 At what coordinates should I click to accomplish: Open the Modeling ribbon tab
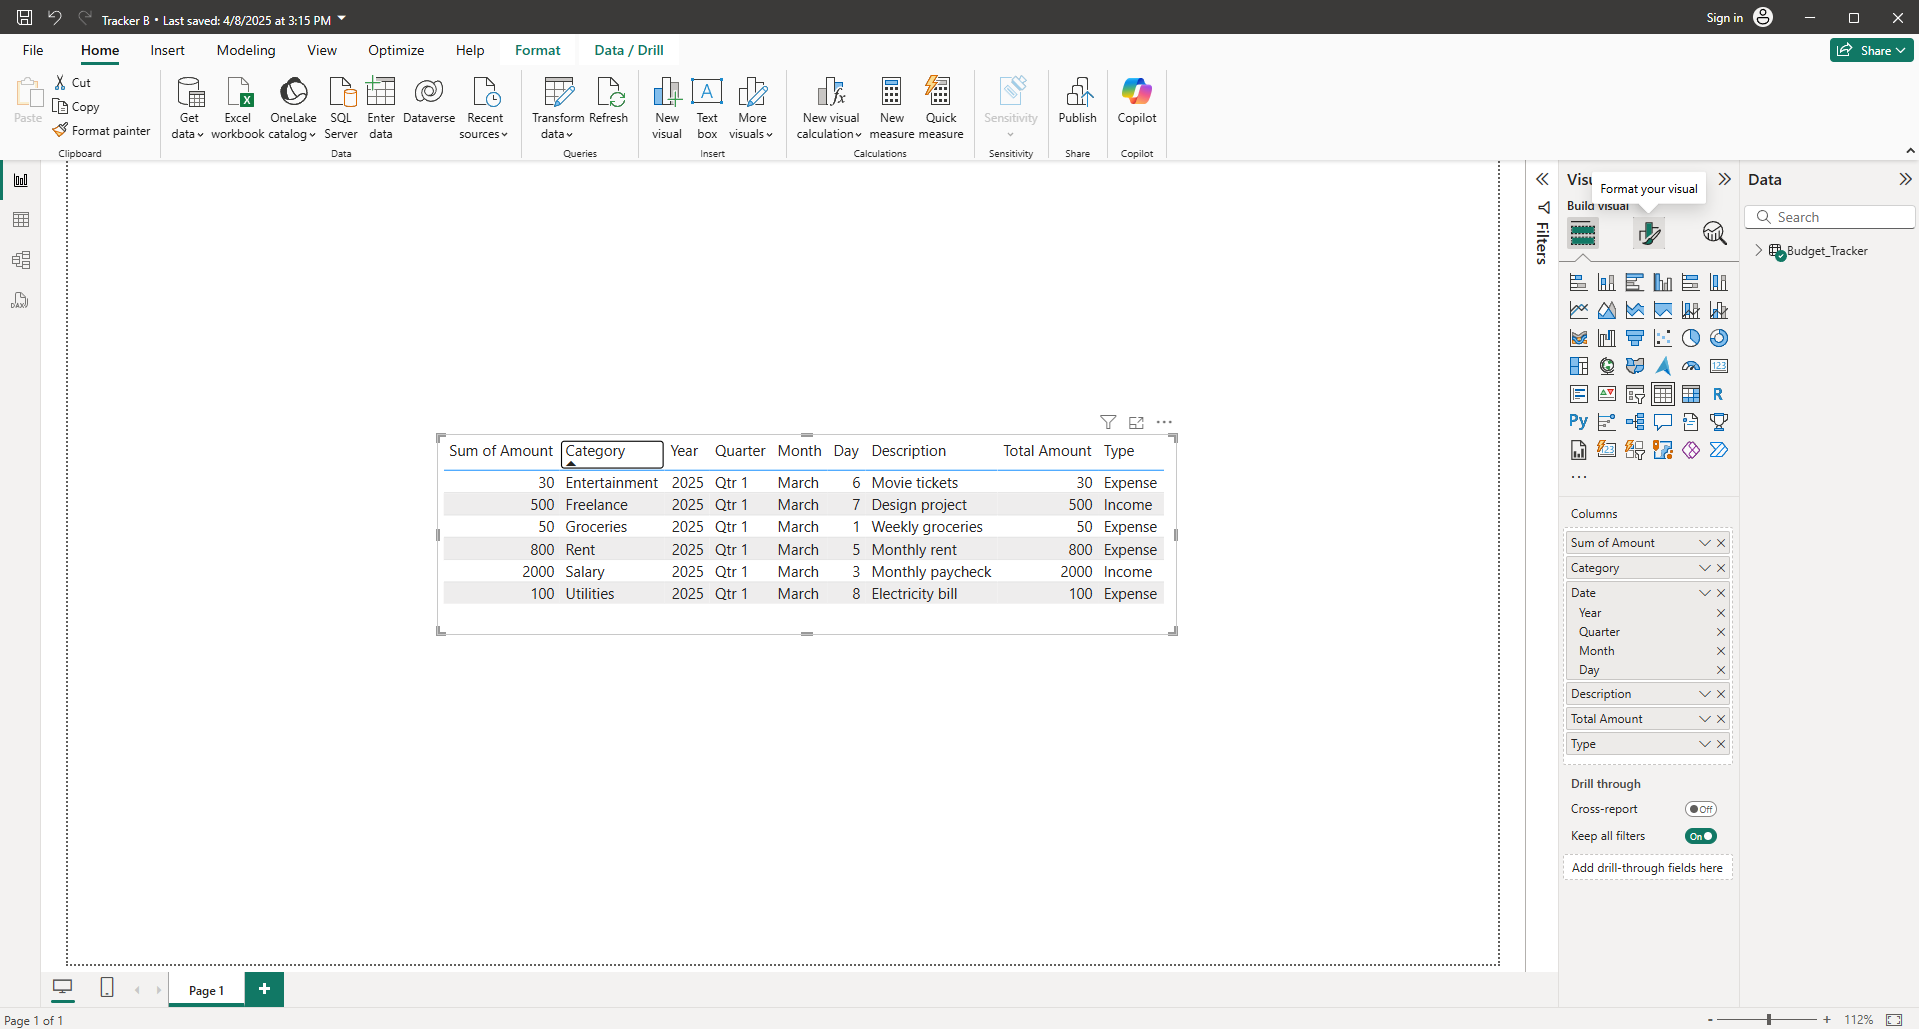[246, 50]
